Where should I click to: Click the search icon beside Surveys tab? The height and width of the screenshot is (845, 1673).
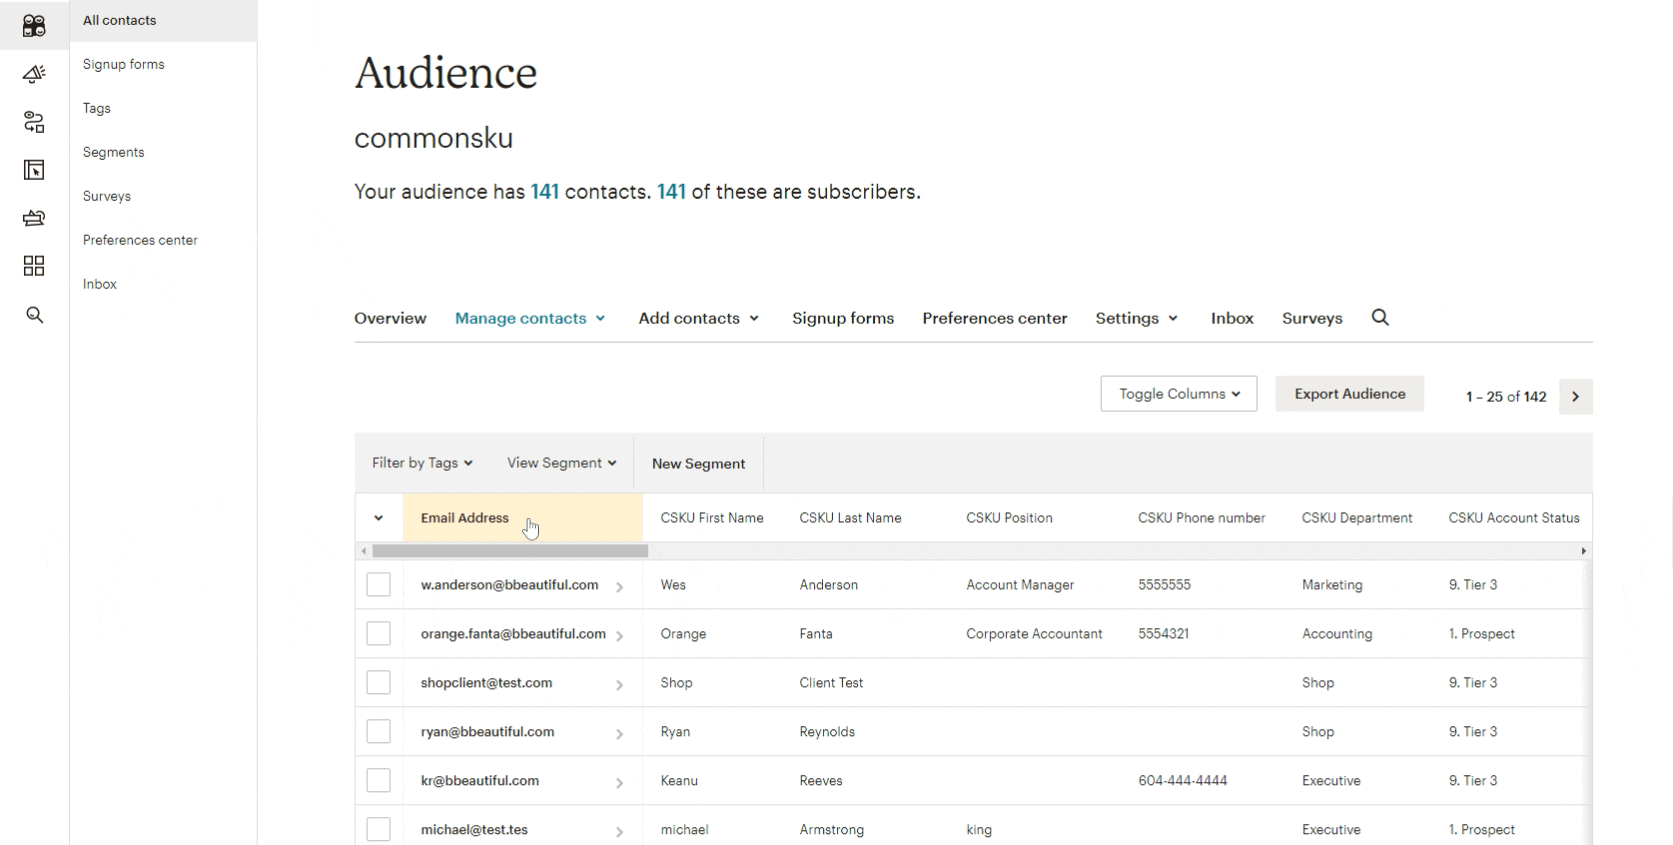tap(1380, 318)
